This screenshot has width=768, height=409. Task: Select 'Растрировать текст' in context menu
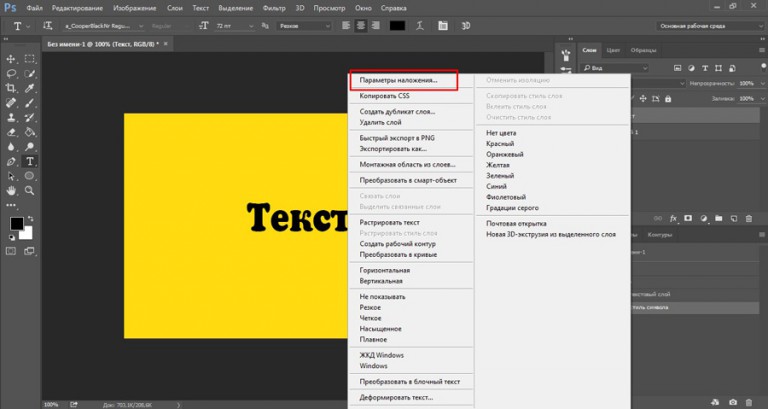(x=390, y=221)
